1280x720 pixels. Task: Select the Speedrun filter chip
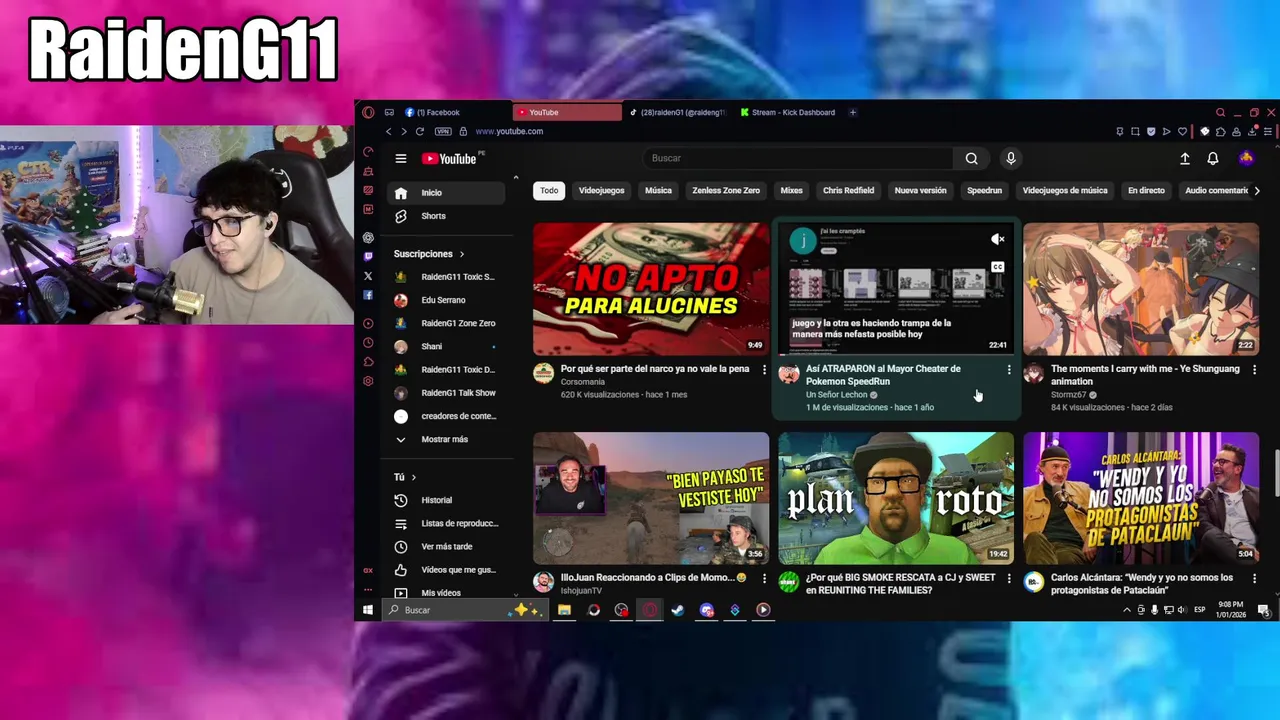[984, 190]
